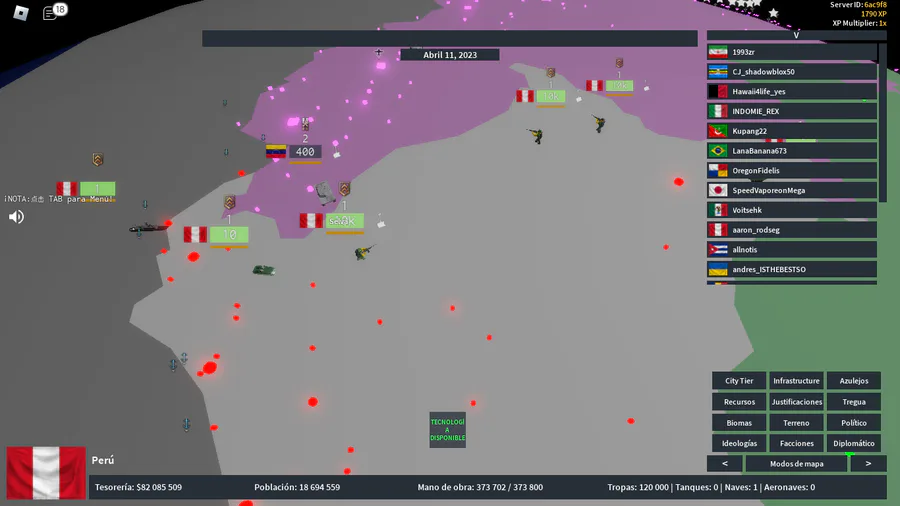Show the Facciones map mode
Screen dimensions: 900x506
(796, 443)
